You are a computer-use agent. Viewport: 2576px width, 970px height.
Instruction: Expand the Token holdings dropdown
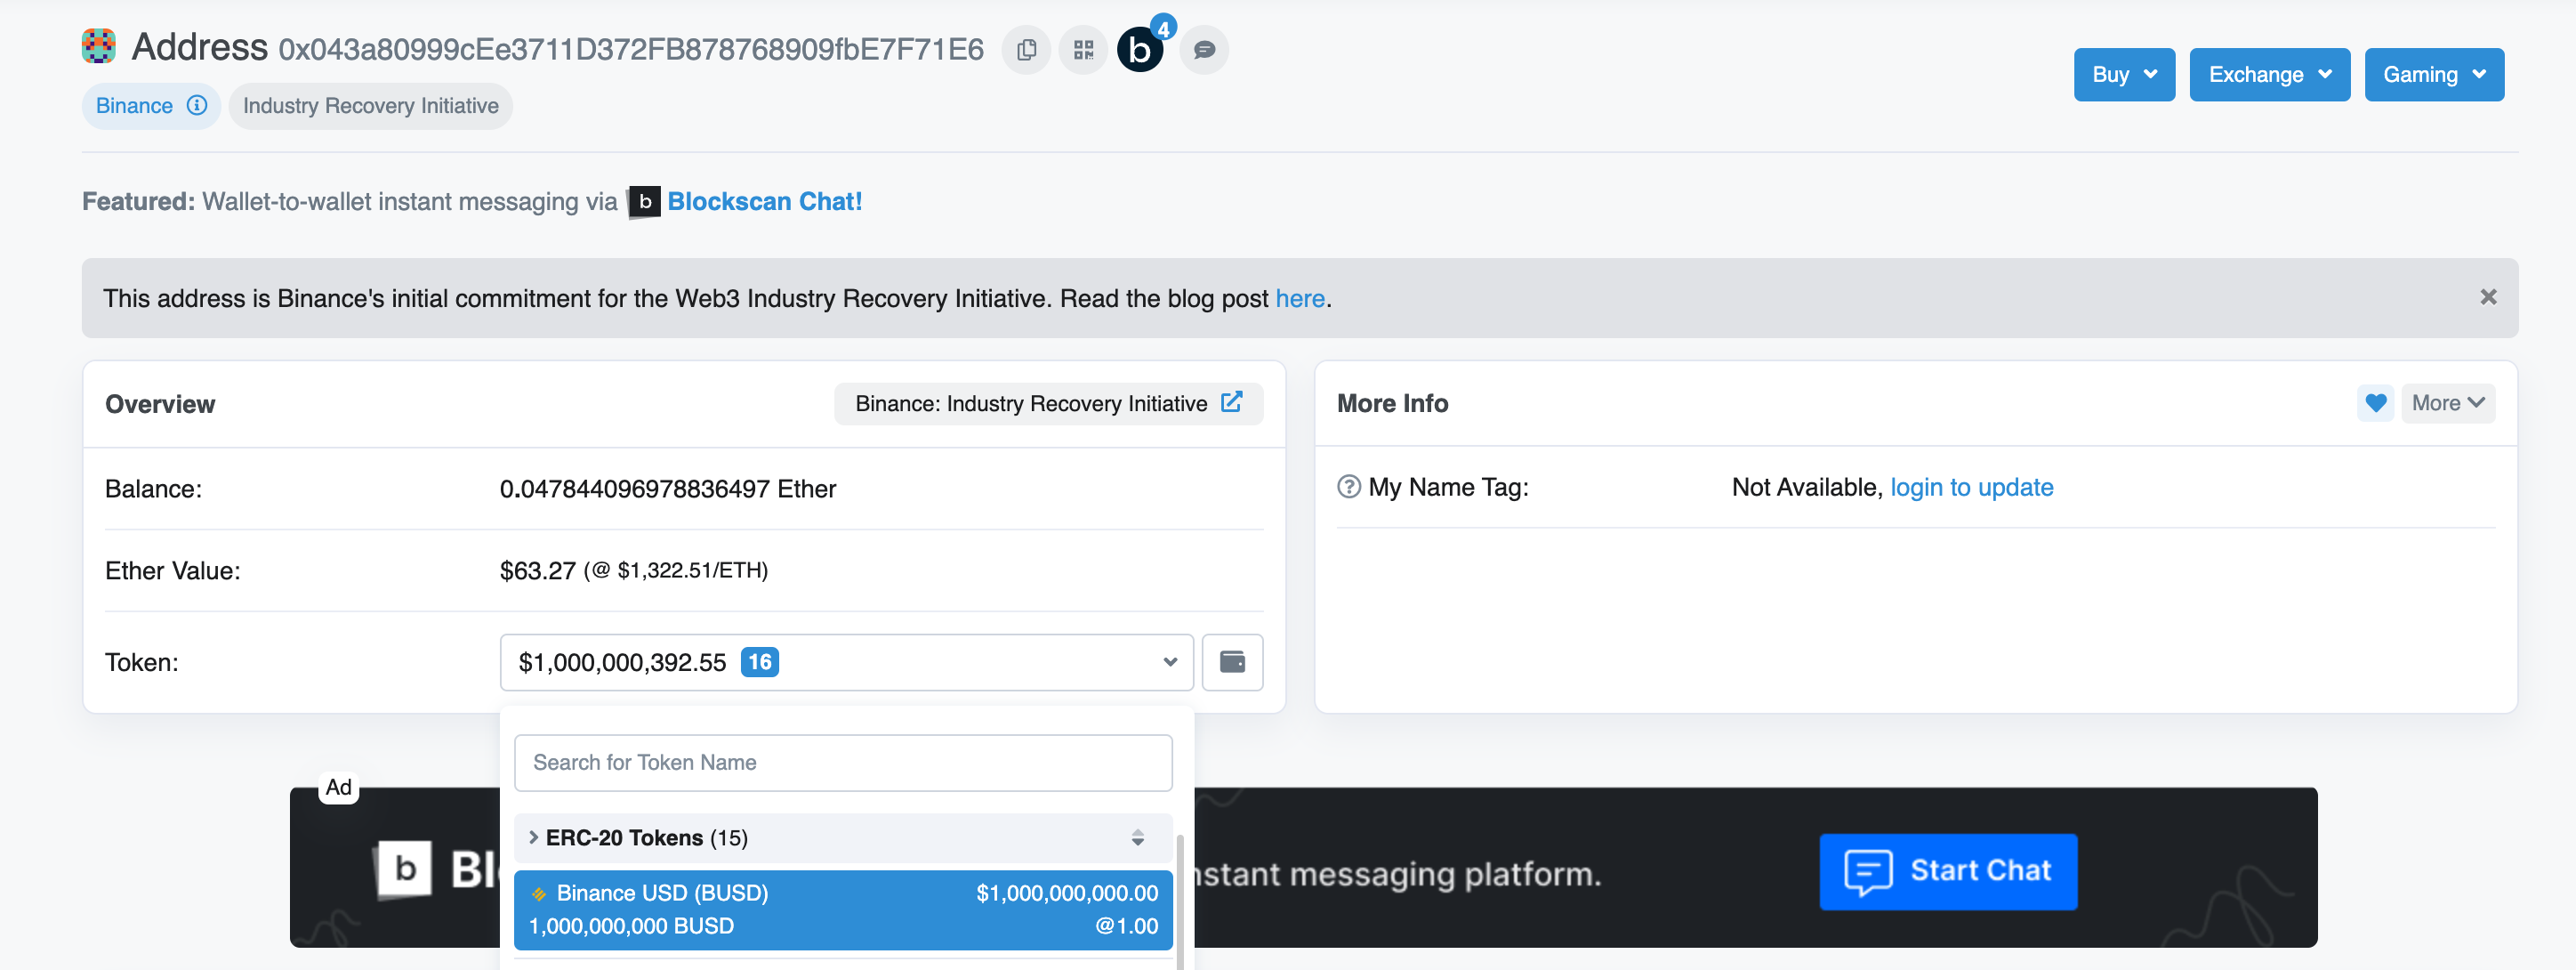click(x=846, y=662)
